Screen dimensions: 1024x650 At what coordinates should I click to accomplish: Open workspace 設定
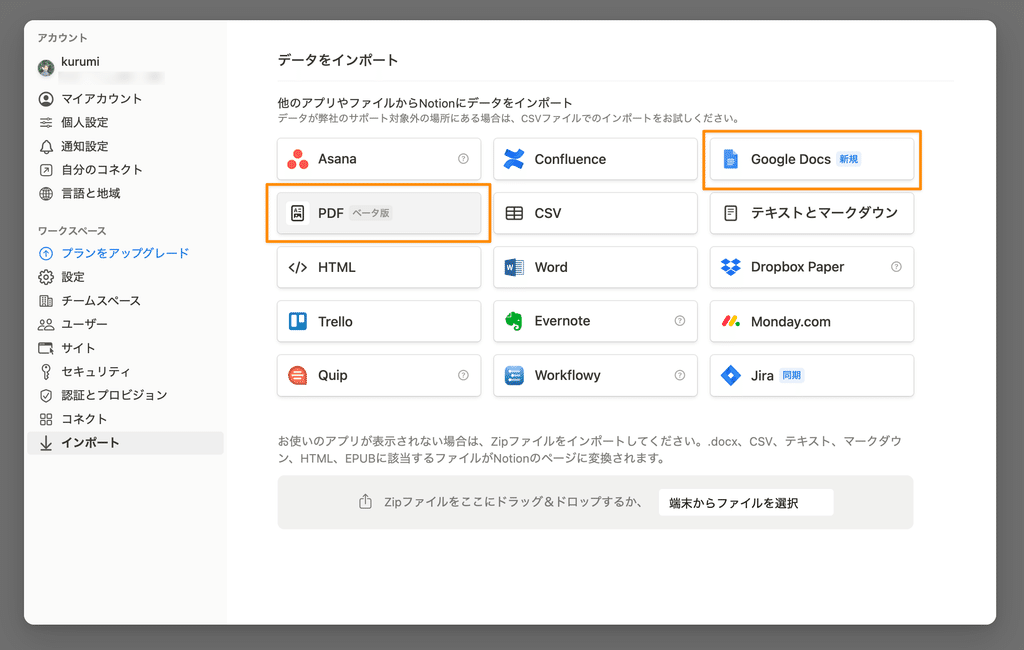[x=125, y=277]
